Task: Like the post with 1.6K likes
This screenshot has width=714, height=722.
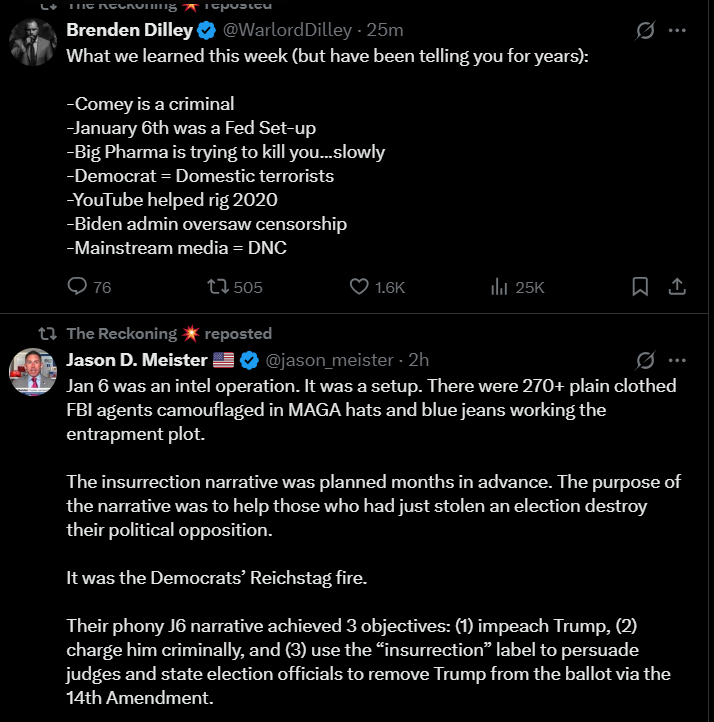Action: (x=377, y=287)
